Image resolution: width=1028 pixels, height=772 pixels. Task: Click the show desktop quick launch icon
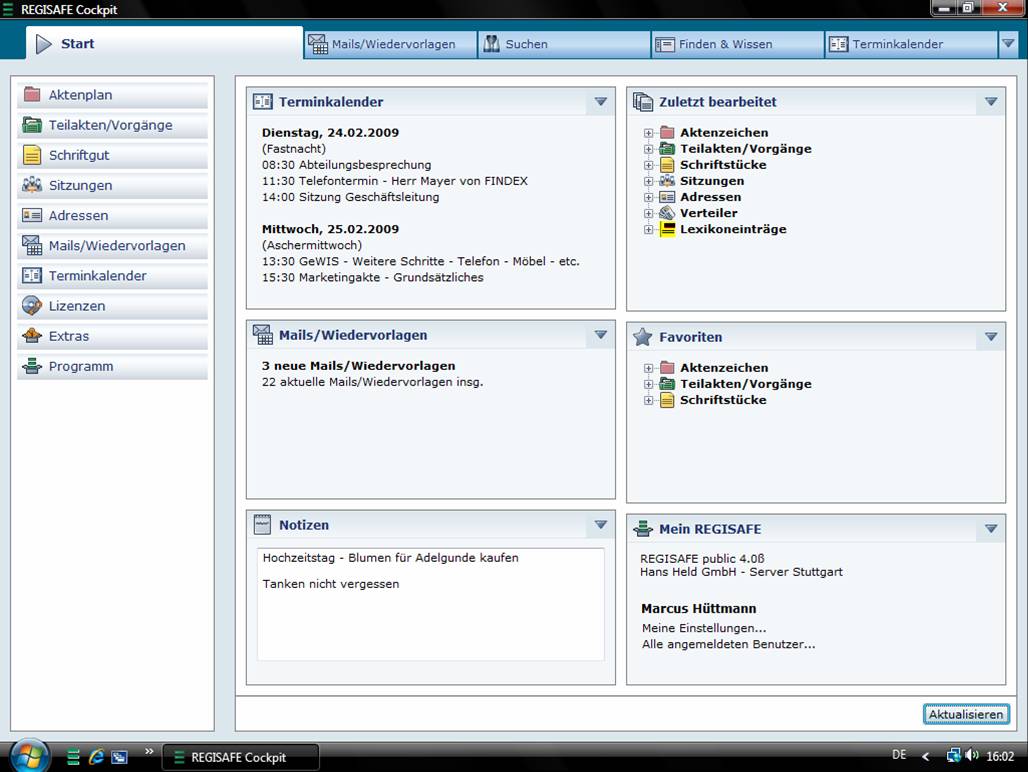pyautogui.click(x=119, y=757)
